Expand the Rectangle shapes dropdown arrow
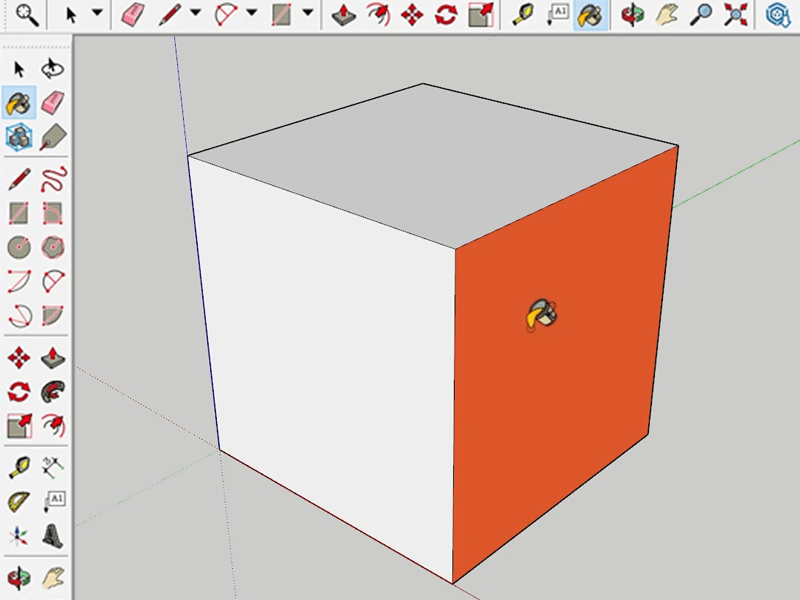This screenshot has height=600, width=800. 308,12
